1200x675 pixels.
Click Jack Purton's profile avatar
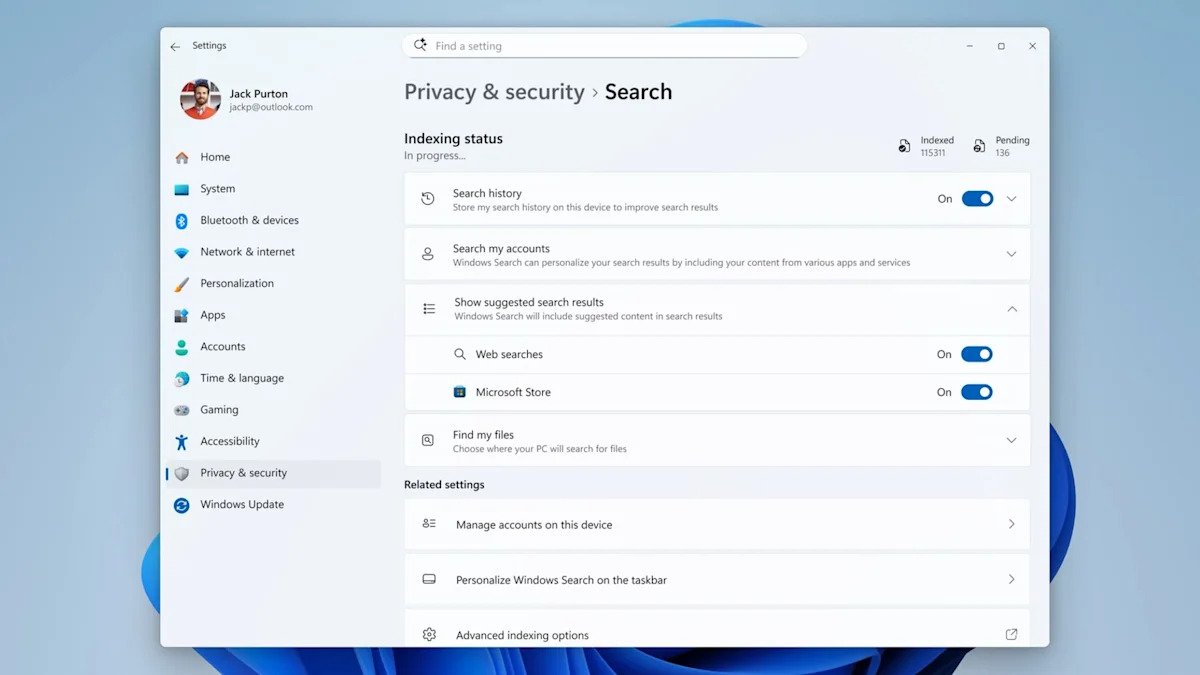200,100
